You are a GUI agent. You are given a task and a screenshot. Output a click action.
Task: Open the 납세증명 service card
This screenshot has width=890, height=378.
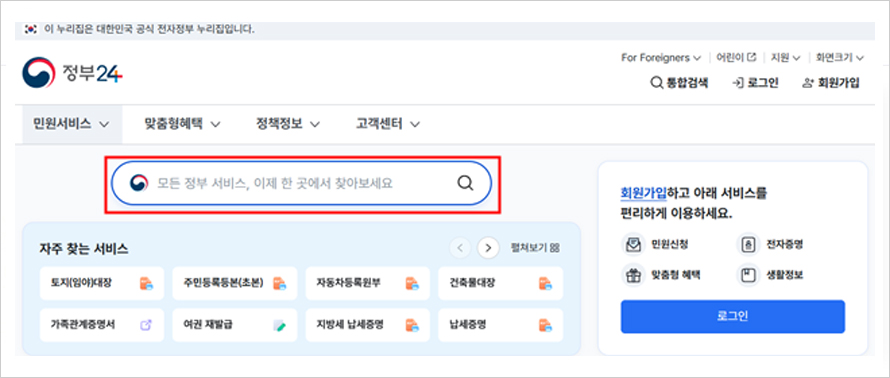pos(501,325)
